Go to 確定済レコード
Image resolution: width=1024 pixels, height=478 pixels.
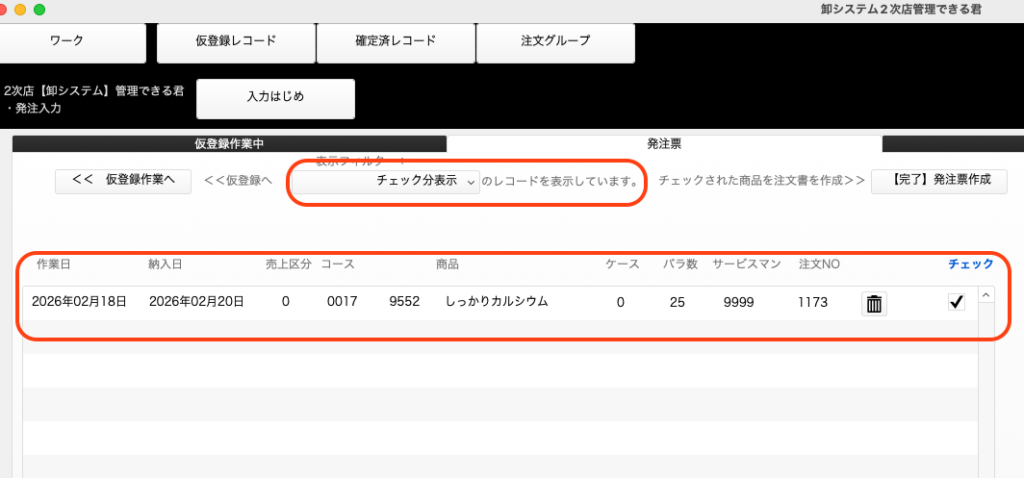pos(396,42)
